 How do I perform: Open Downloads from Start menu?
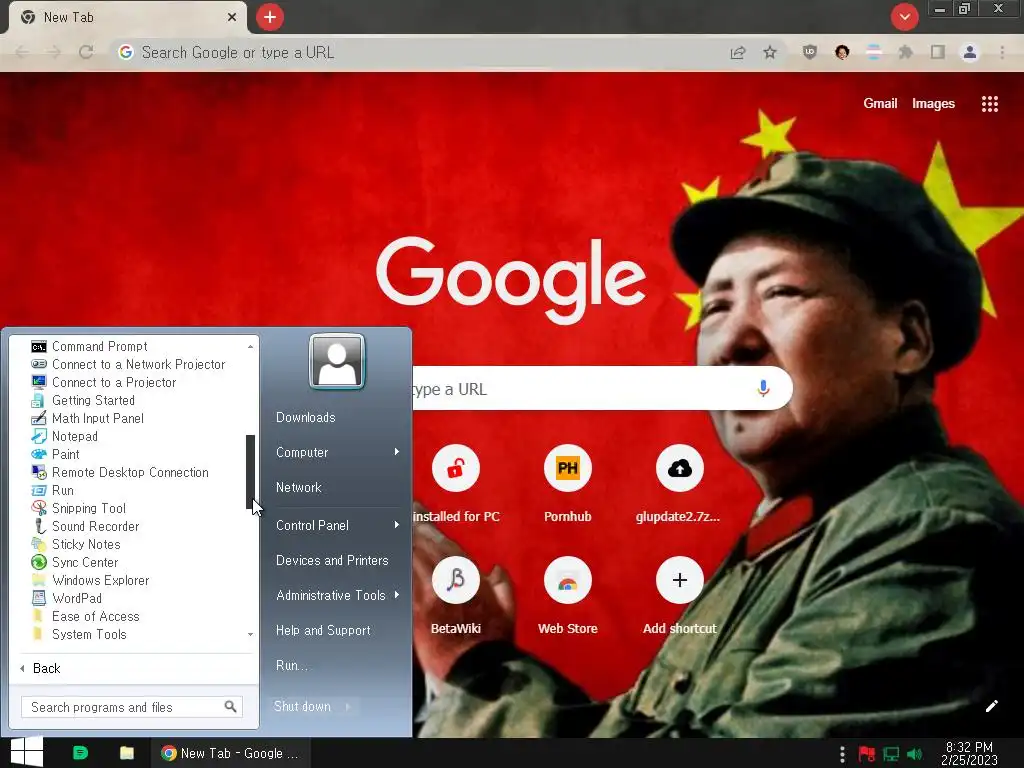[306, 417]
